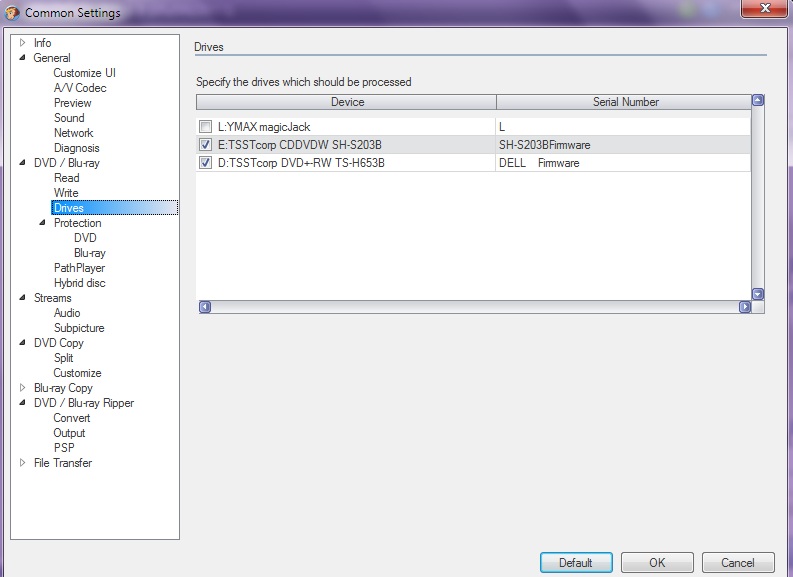Confirm settings with the OK button
793x577 pixels.
(657, 562)
